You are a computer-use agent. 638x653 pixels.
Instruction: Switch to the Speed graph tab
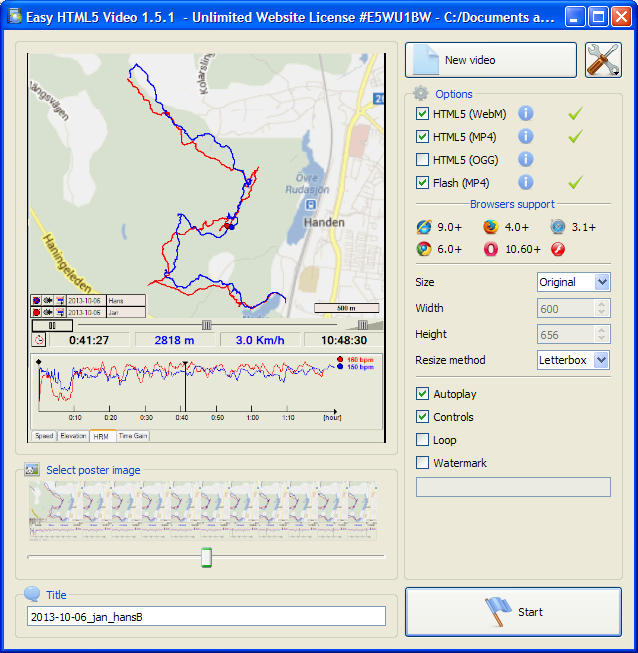coord(44,436)
